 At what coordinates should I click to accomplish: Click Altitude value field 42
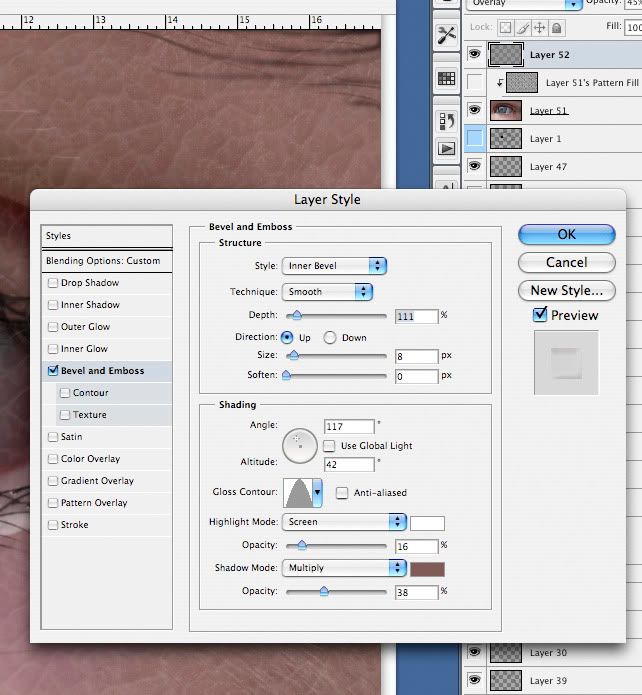[x=349, y=465]
